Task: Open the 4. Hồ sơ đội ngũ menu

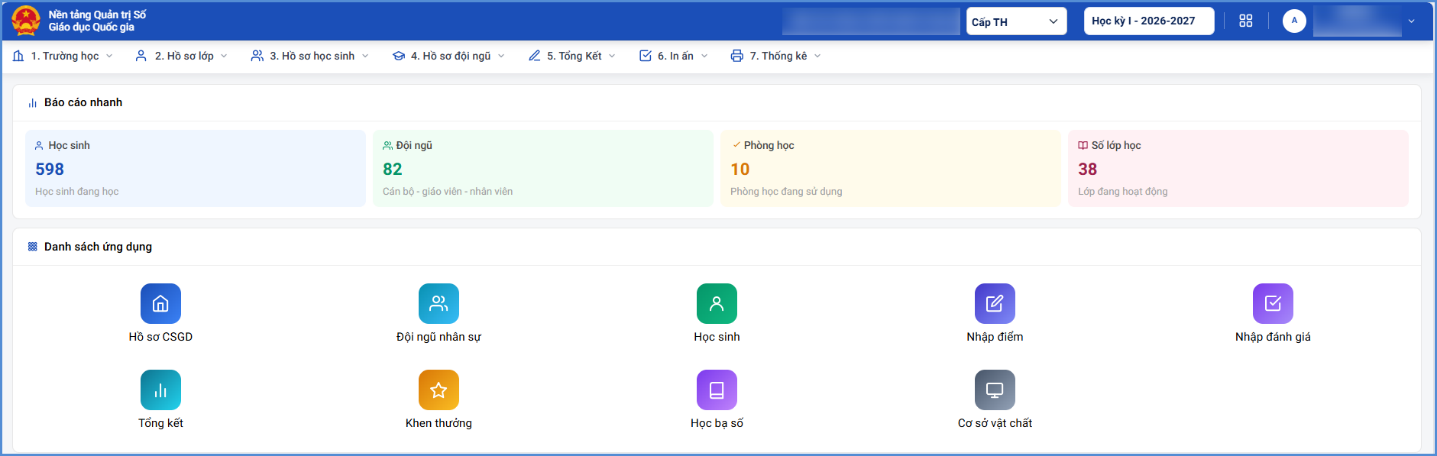Action: click(449, 56)
